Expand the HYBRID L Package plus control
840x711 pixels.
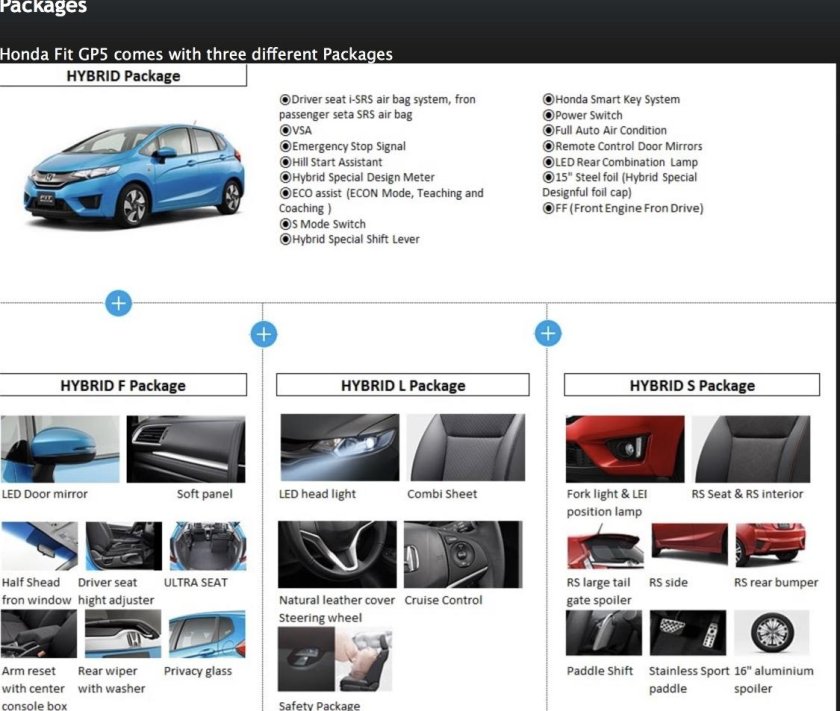tap(264, 333)
